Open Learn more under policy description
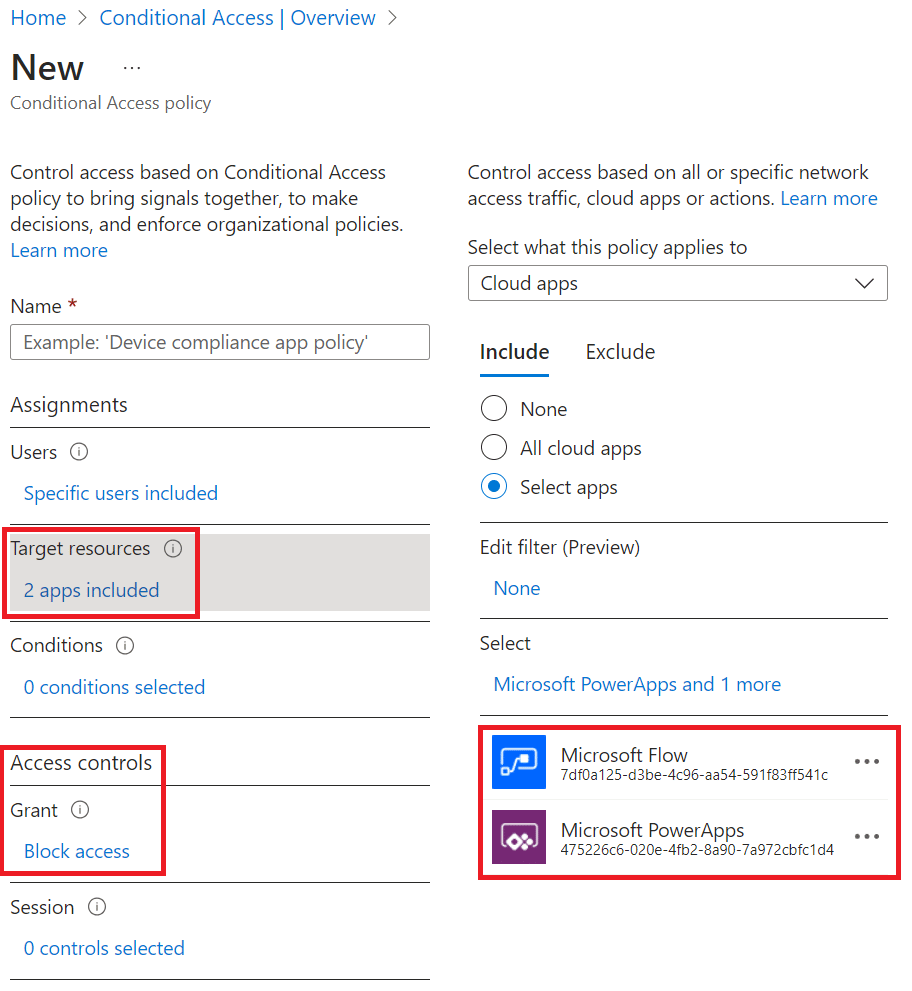The image size is (912, 991). [x=59, y=250]
